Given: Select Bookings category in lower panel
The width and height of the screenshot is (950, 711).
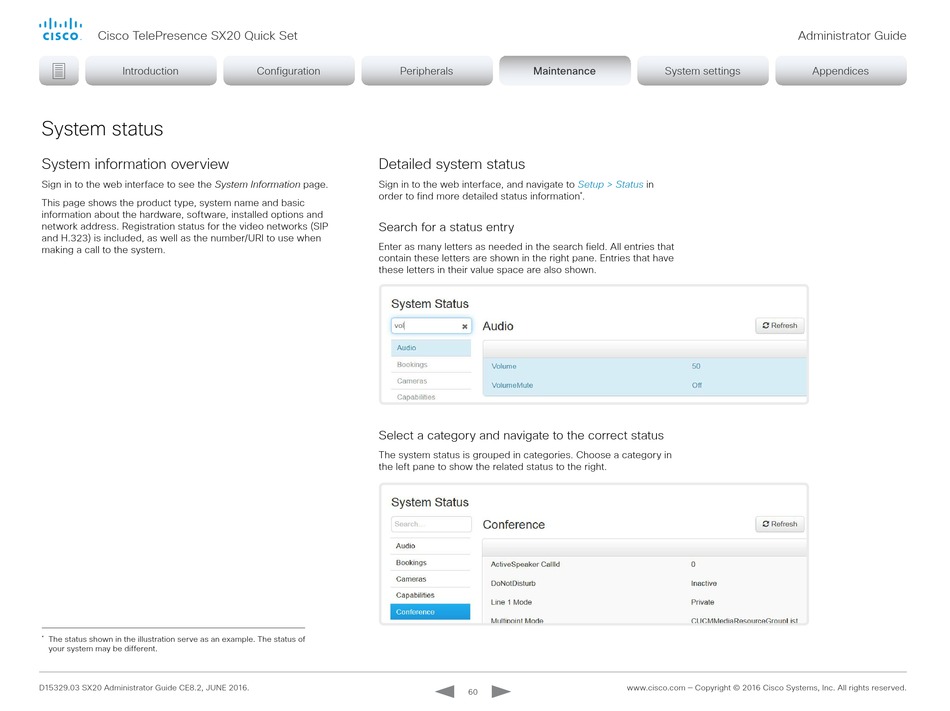Looking at the screenshot, I should [431, 563].
